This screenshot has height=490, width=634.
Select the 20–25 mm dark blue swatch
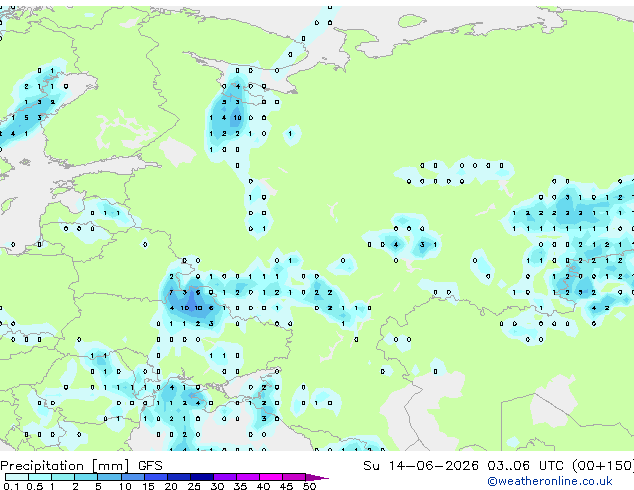pyautogui.click(x=178, y=477)
